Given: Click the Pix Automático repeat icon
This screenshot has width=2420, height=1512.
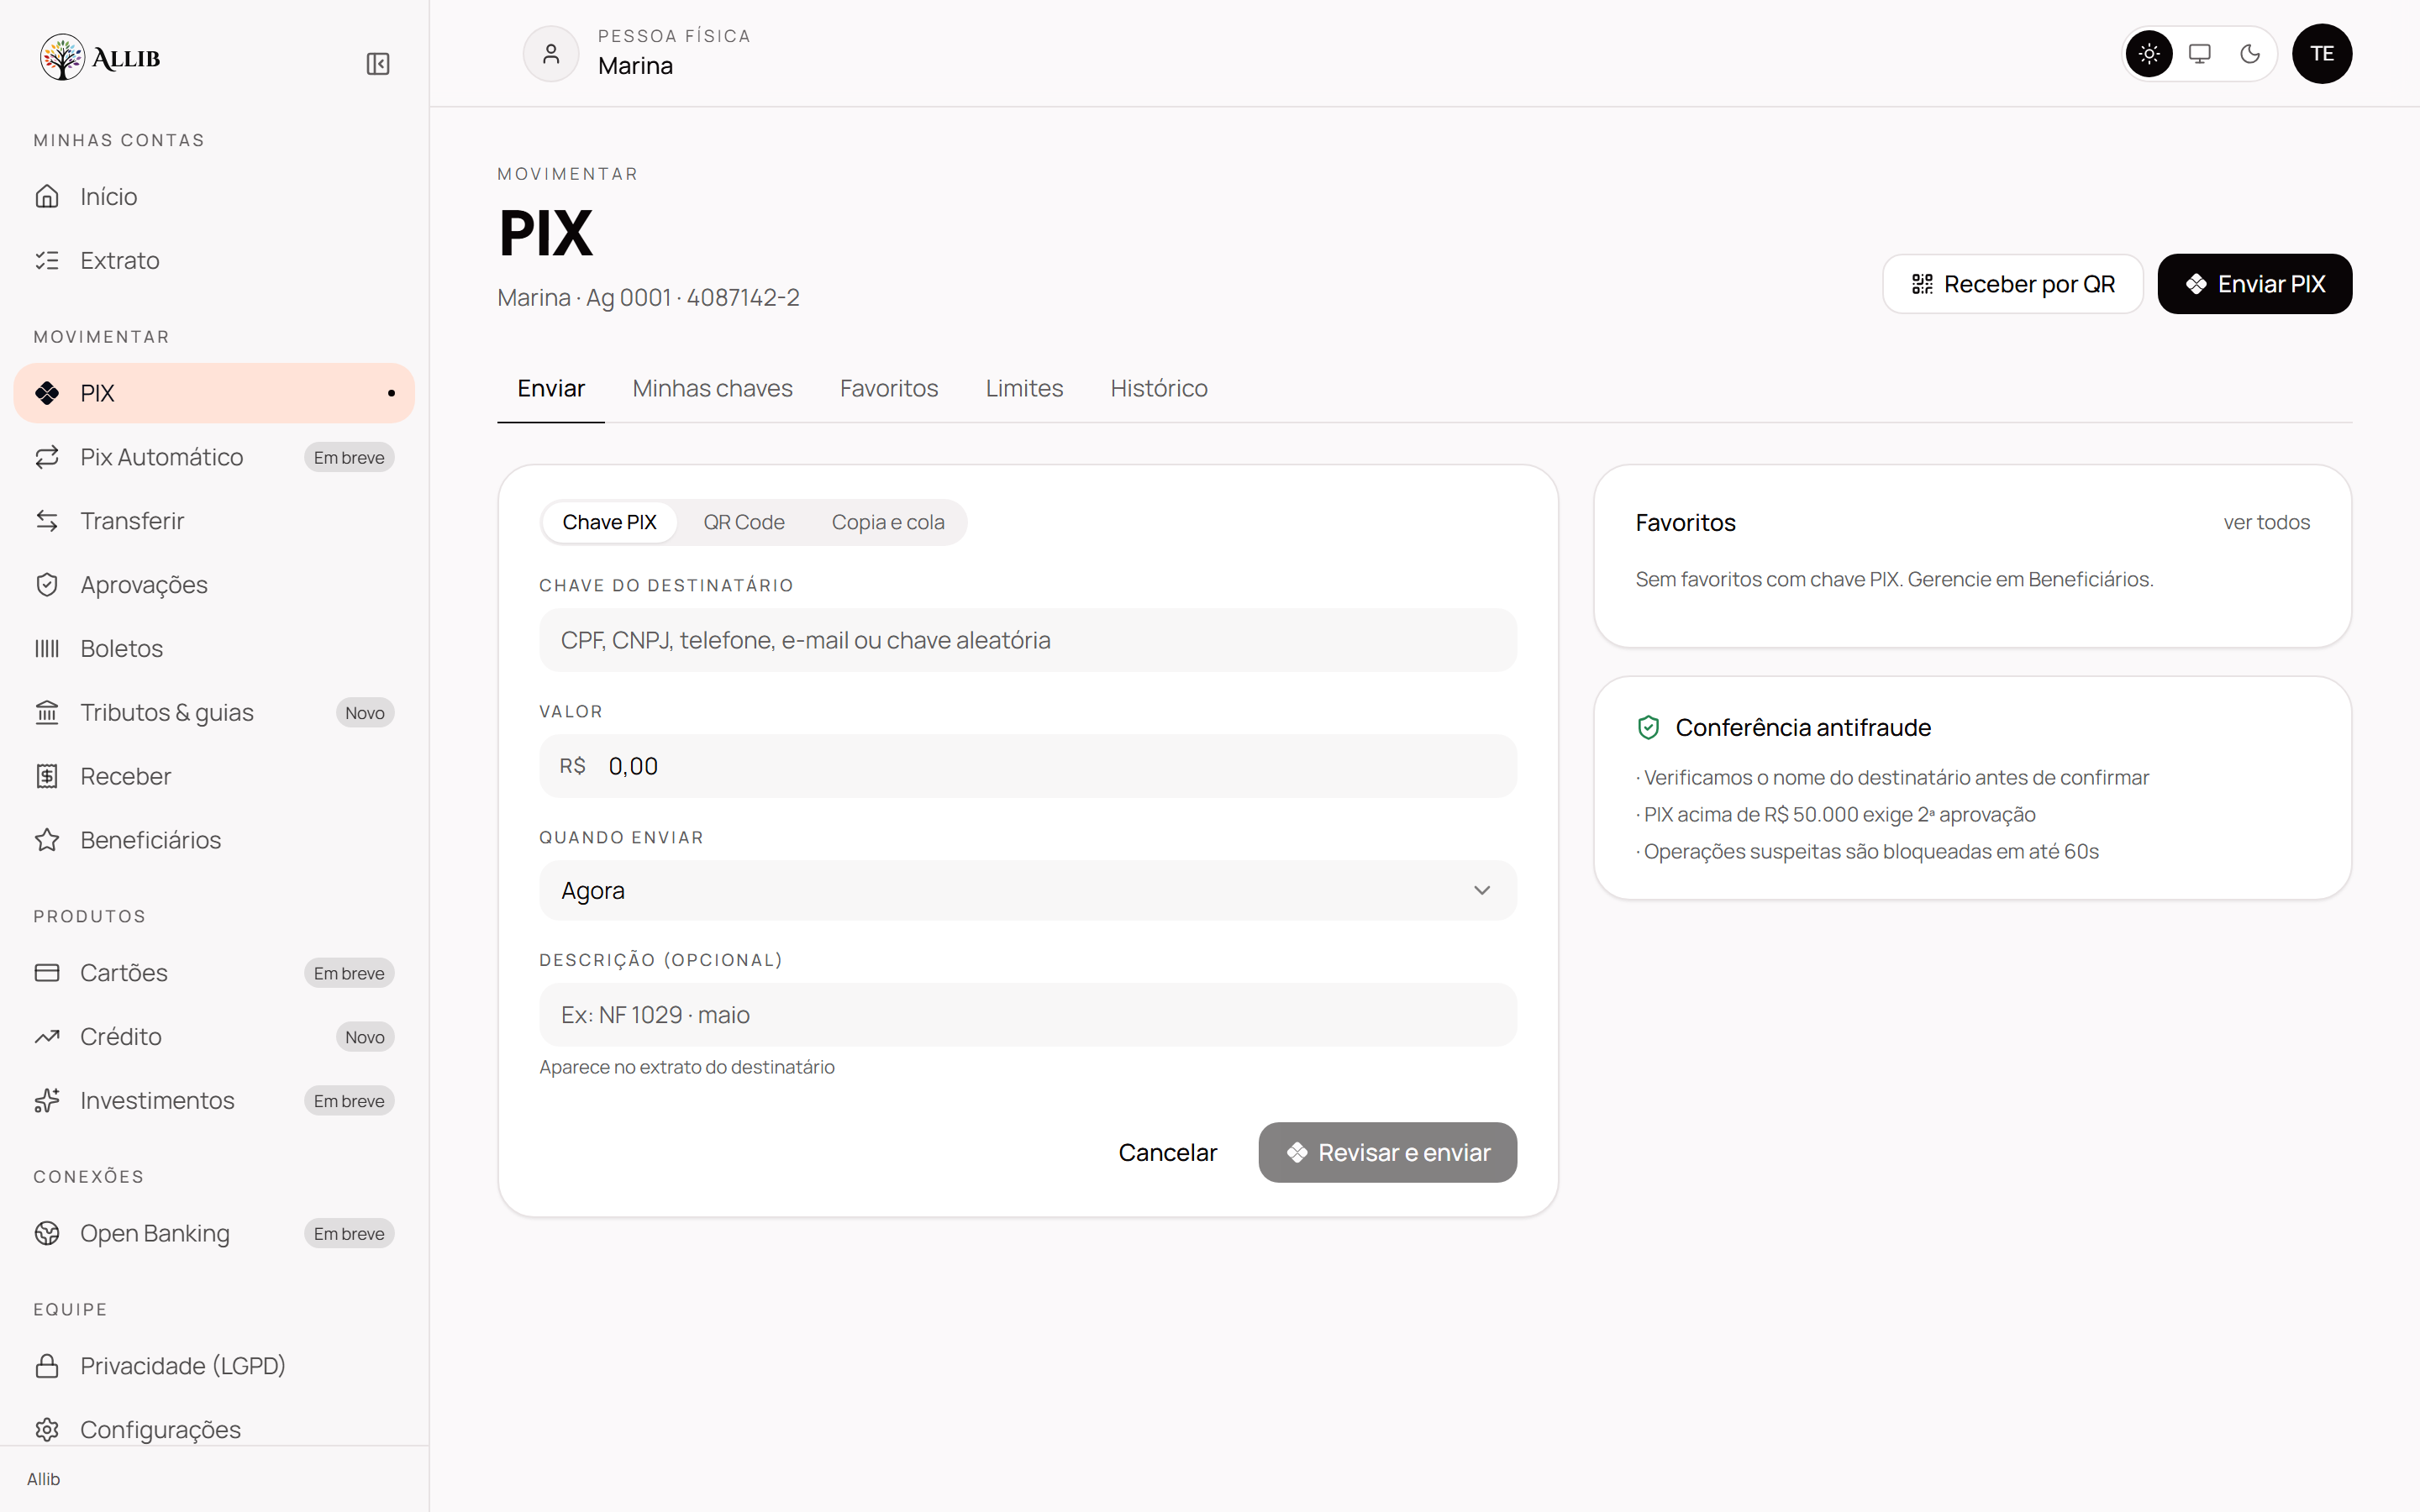Looking at the screenshot, I should (x=47, y=457).
